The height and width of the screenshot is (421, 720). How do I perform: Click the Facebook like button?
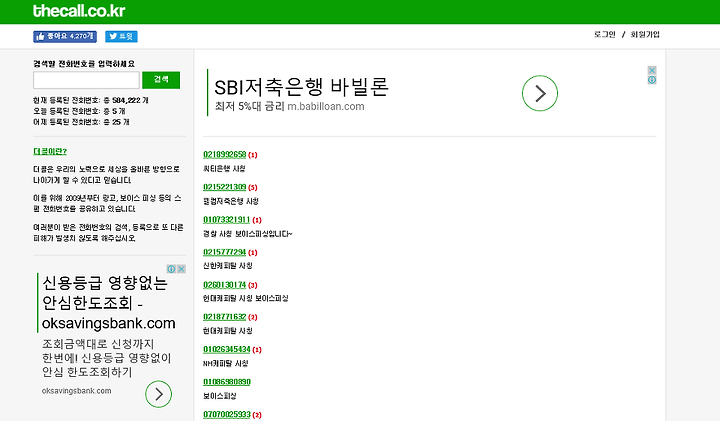65,37
